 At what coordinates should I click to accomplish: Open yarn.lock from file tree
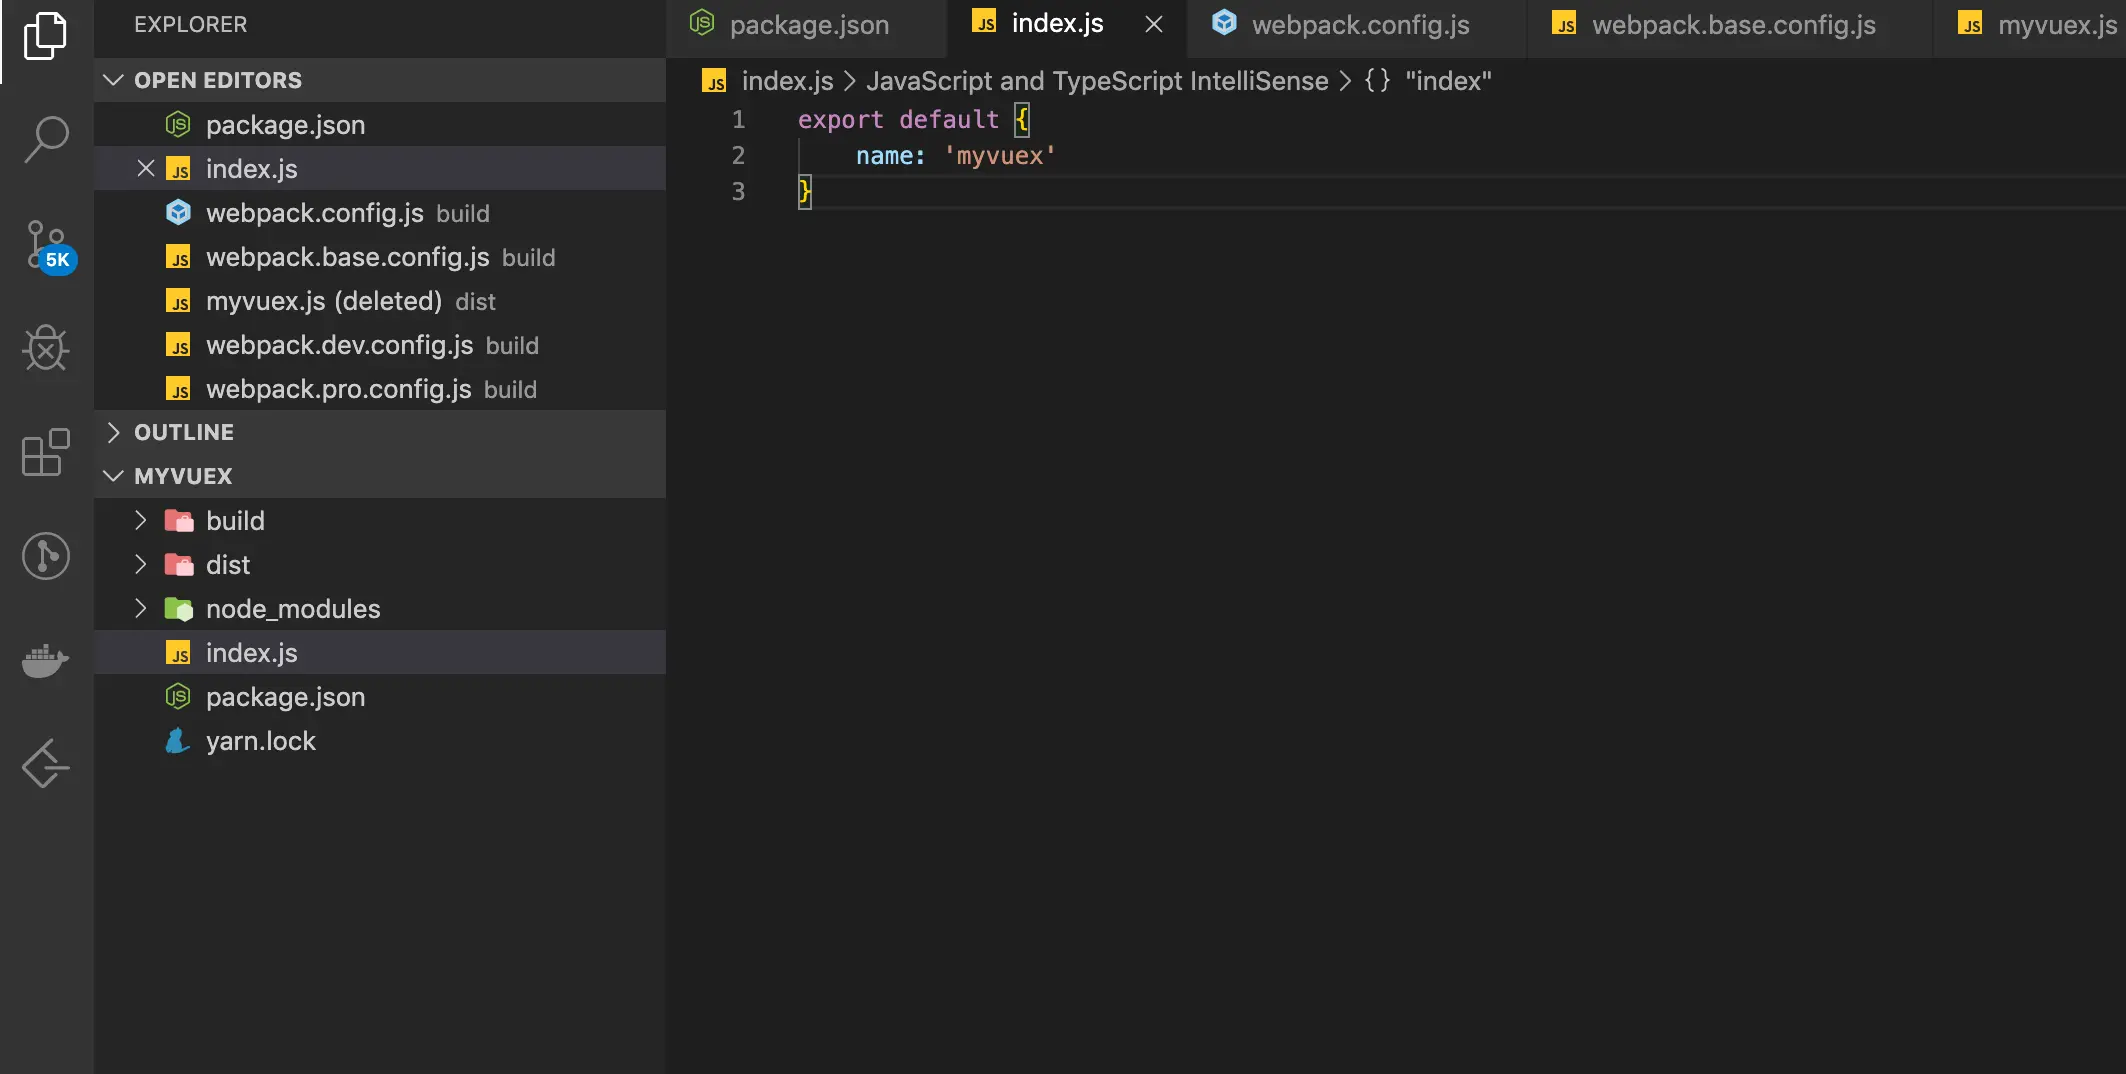point(260,741)
